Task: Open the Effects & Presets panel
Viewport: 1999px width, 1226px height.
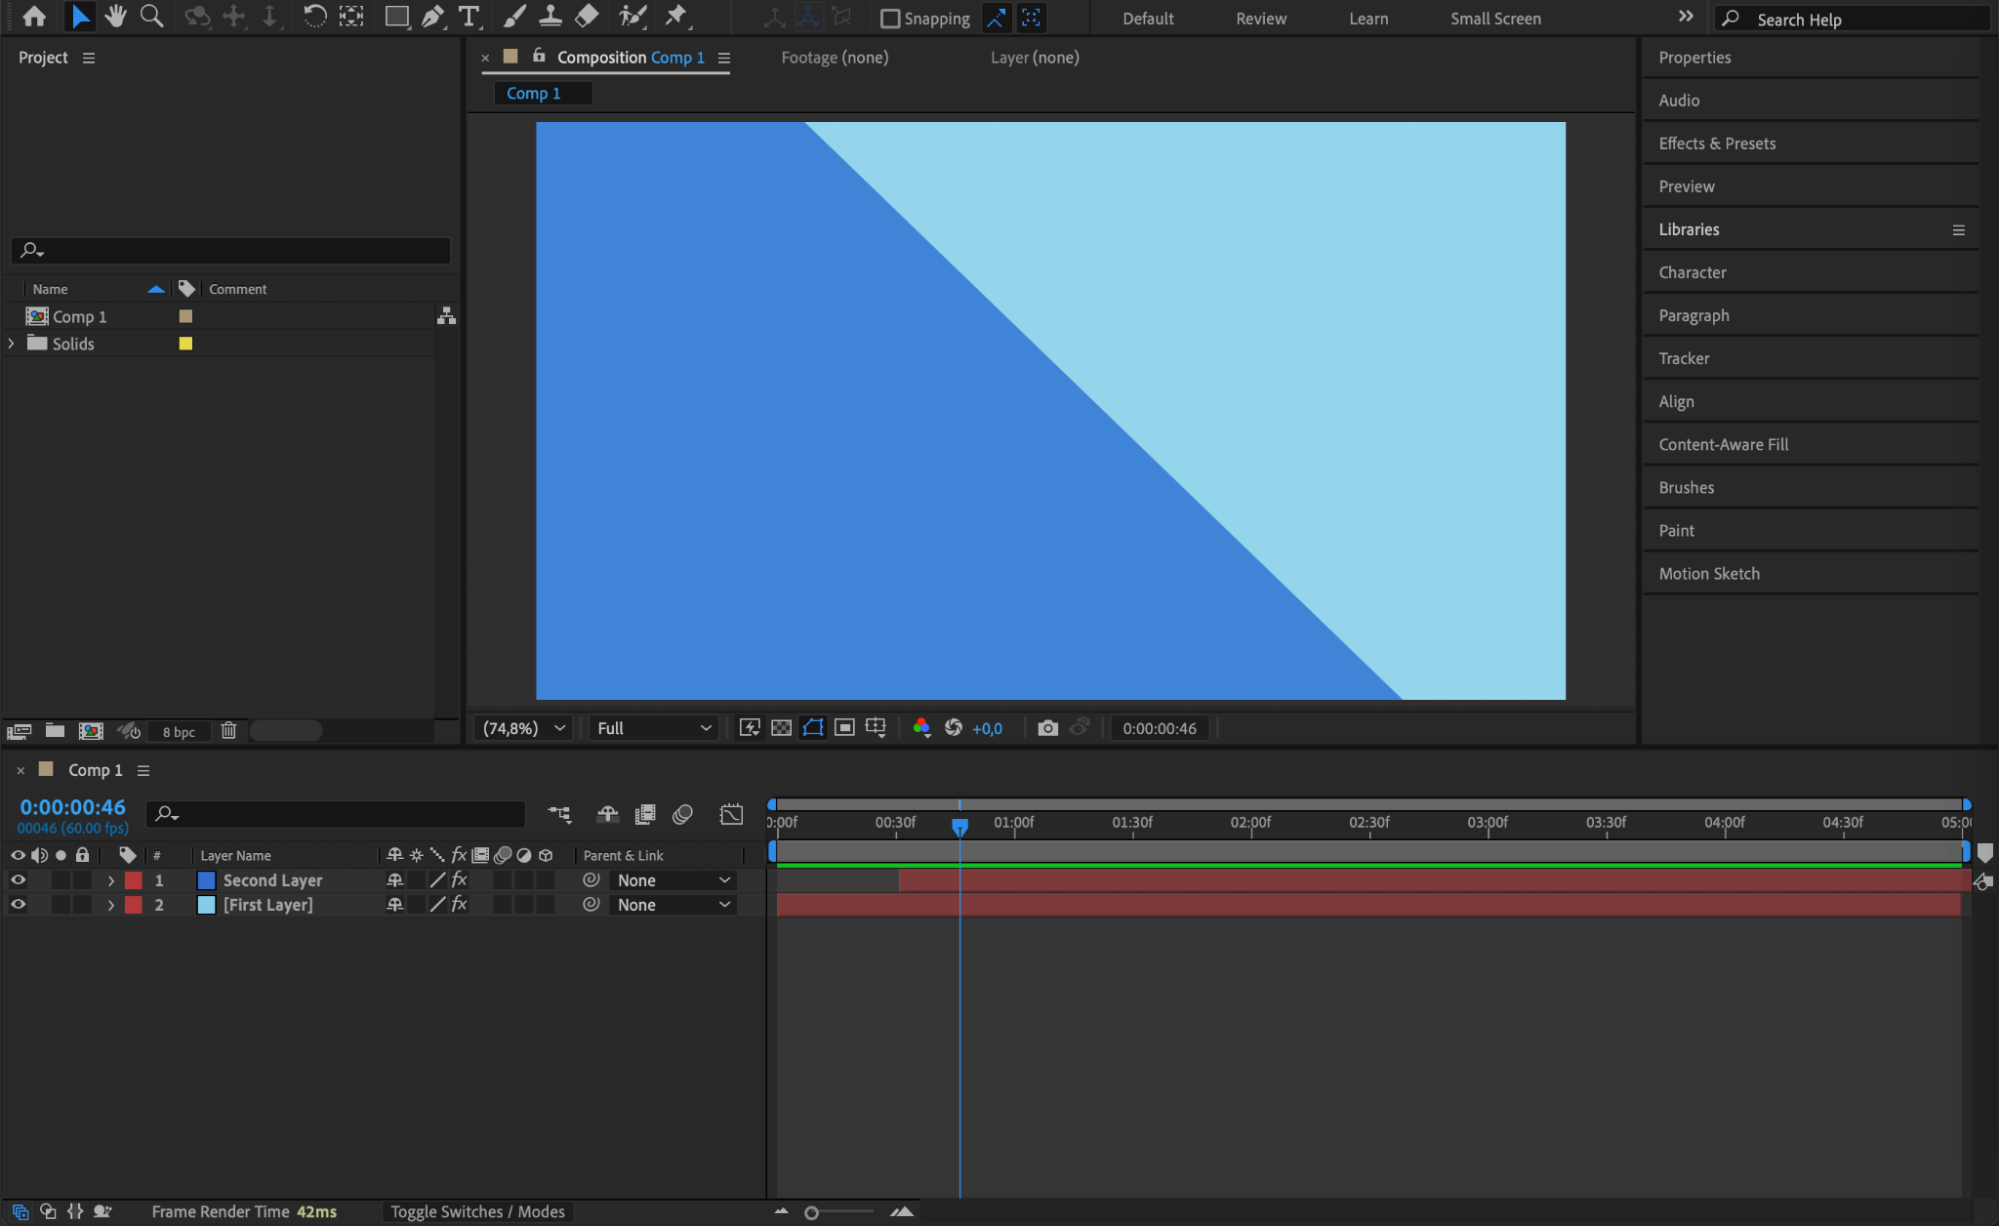Action: click(x=1716, y=143)
